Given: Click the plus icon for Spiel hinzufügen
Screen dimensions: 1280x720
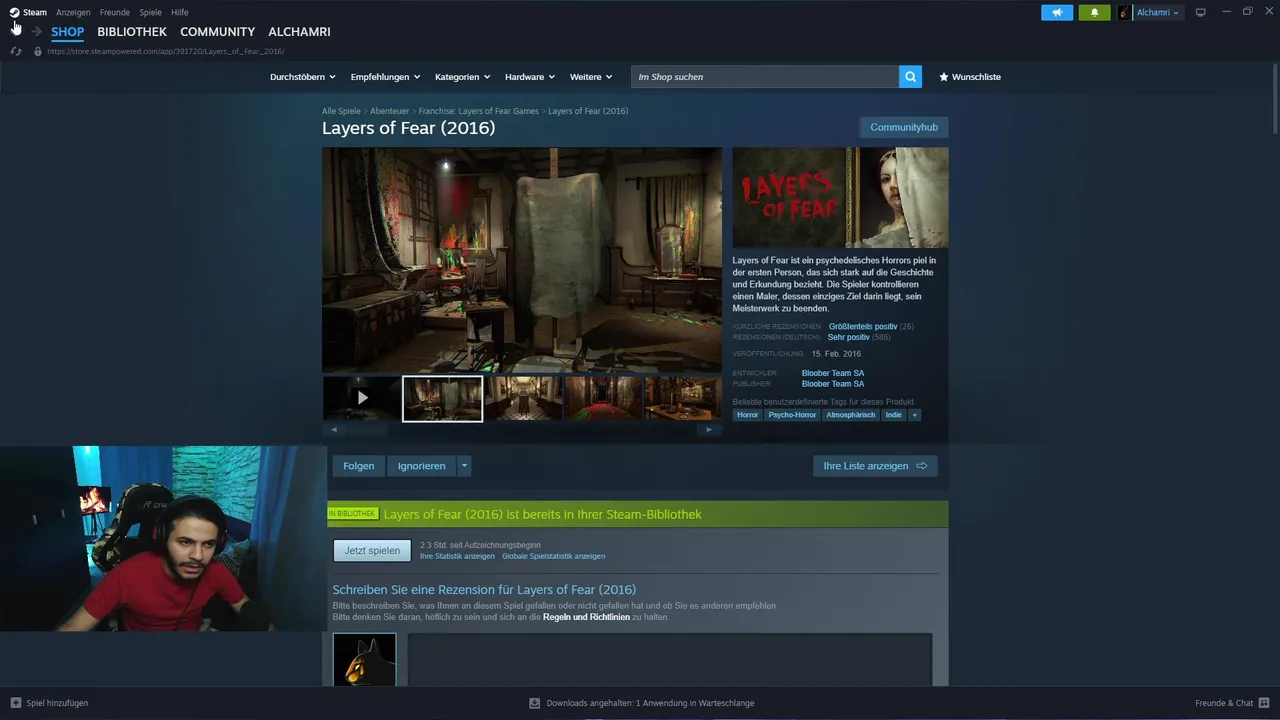Looking at the screenshot, I should tap(15, 703).
